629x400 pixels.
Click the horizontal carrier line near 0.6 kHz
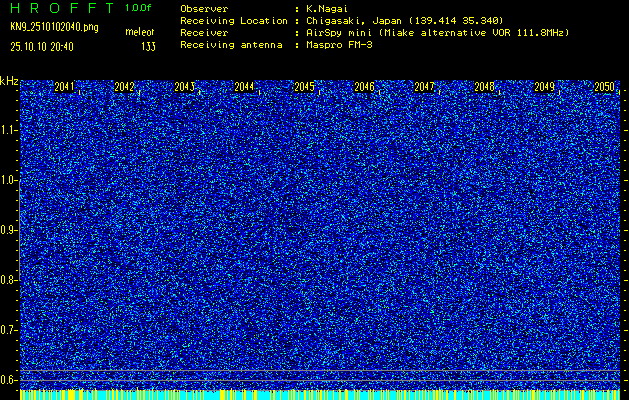[320, 371]
